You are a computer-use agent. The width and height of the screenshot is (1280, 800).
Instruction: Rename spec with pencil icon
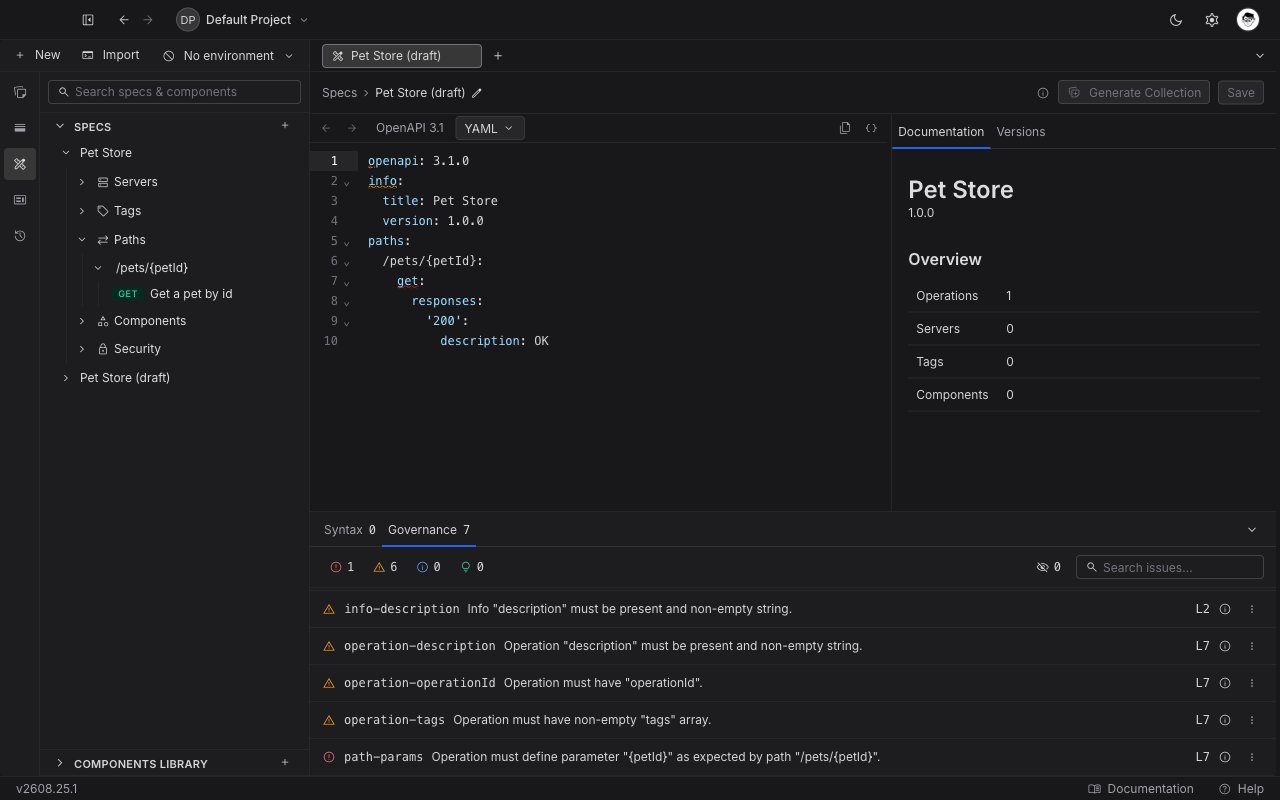coord(477,93)
